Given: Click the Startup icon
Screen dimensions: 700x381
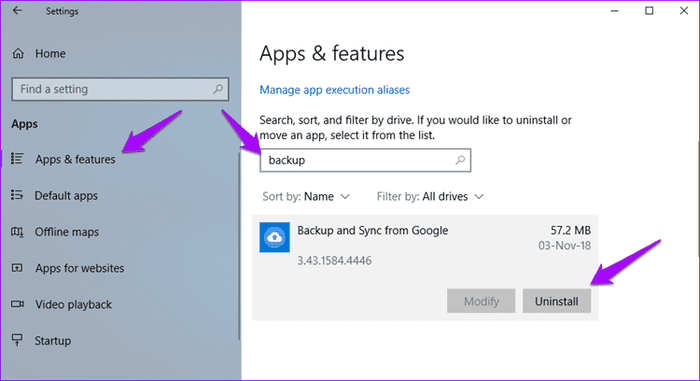Looking at the screenshot, I should tap(17, 340).
